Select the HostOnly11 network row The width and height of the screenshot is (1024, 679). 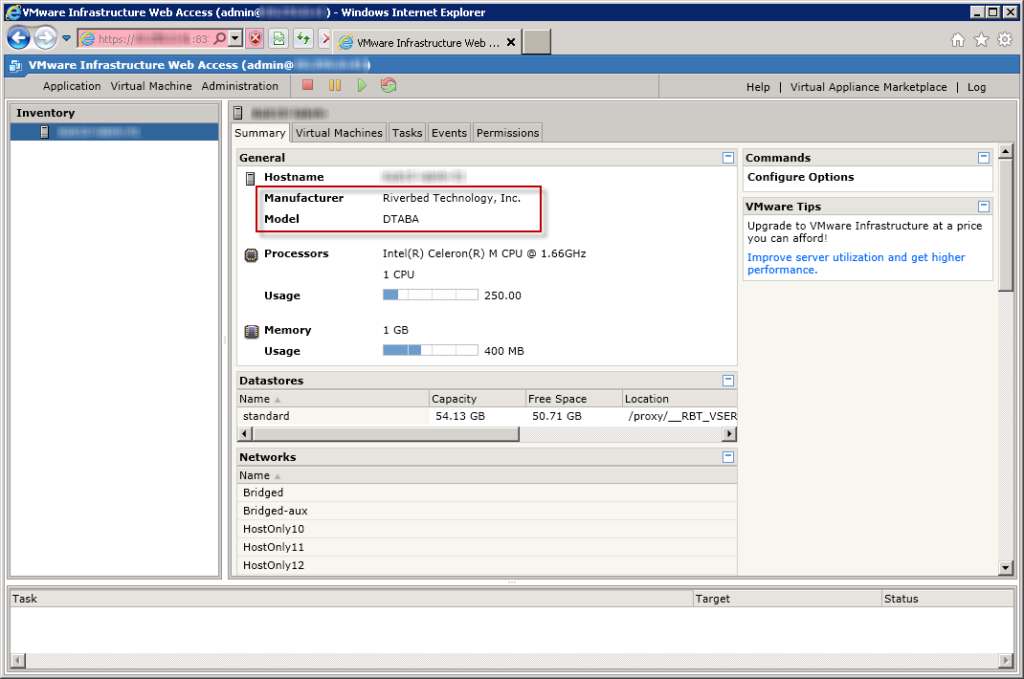[487, 547]
